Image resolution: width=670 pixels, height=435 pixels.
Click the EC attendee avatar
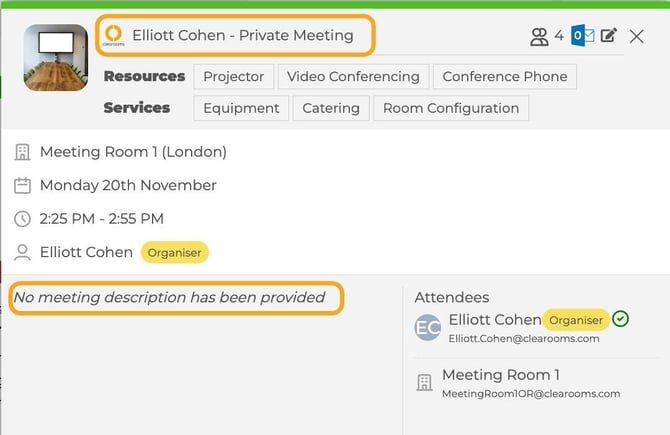pos(428,327)
